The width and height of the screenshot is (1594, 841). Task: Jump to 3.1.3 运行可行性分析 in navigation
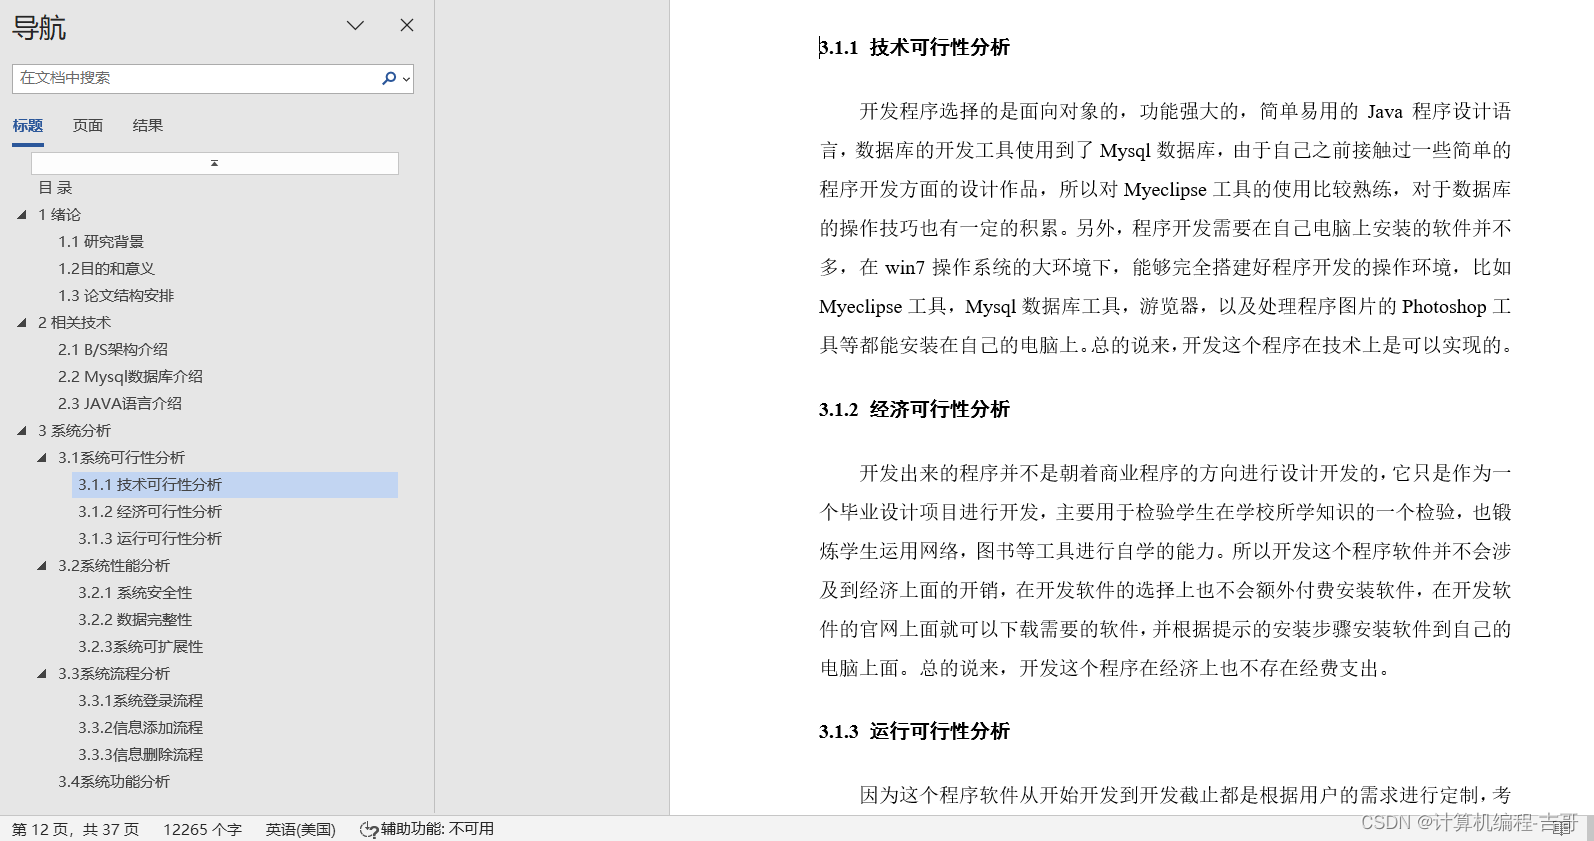pos(150,539)
